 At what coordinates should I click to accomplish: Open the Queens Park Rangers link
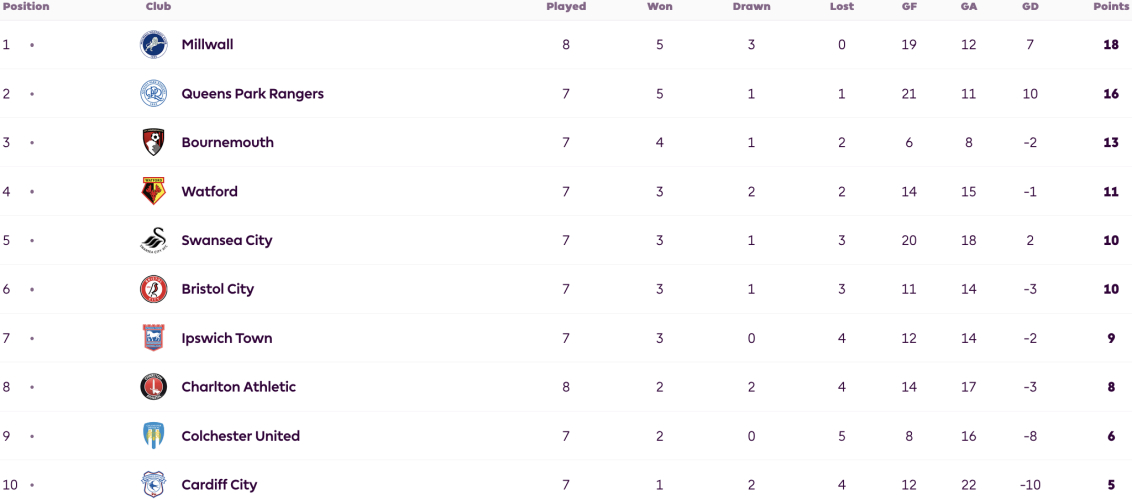click(x=253, y=94)
